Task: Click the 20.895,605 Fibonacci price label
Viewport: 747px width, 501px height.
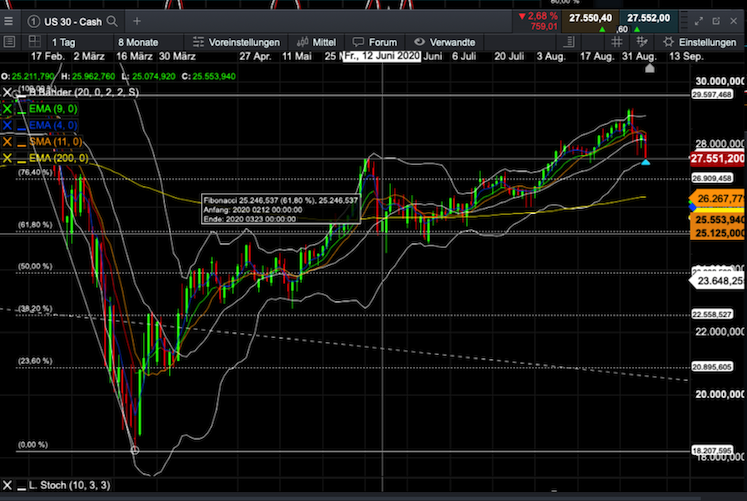Action: [711, 367]
